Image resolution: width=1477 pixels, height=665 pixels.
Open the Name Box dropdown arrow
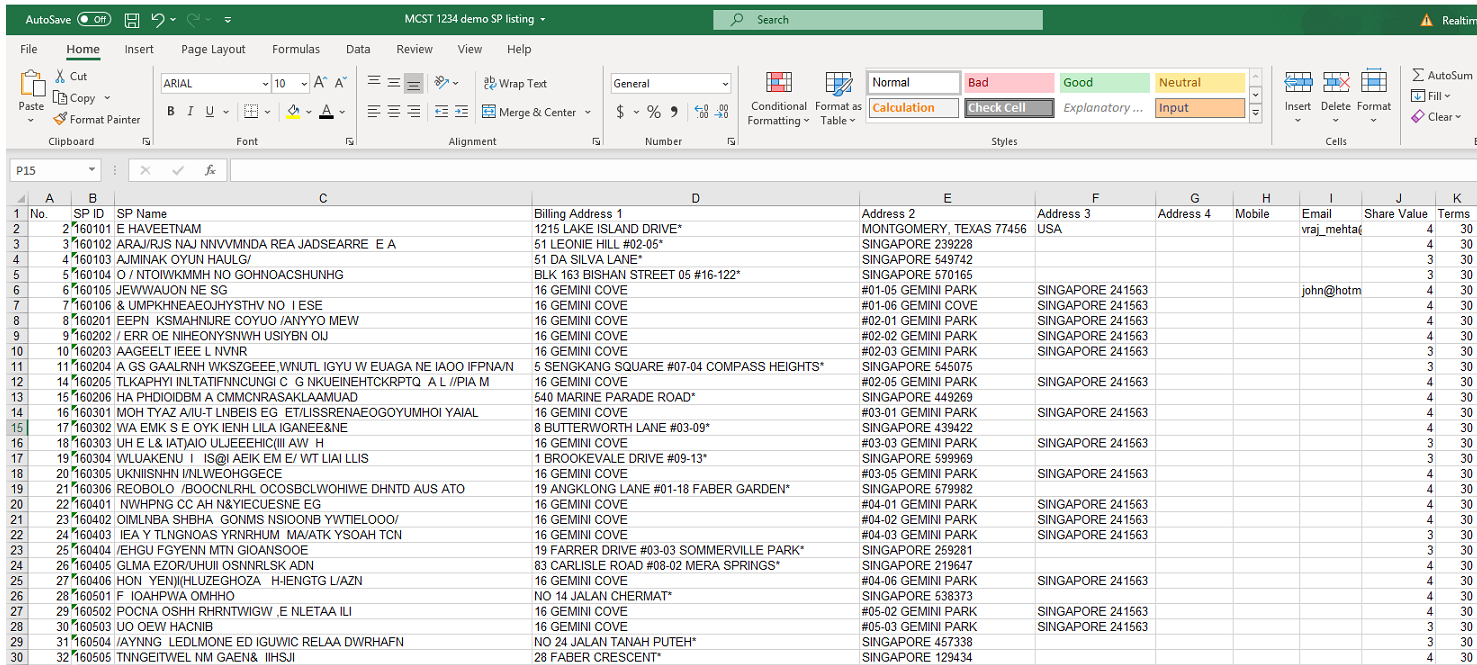coord(92,171)
